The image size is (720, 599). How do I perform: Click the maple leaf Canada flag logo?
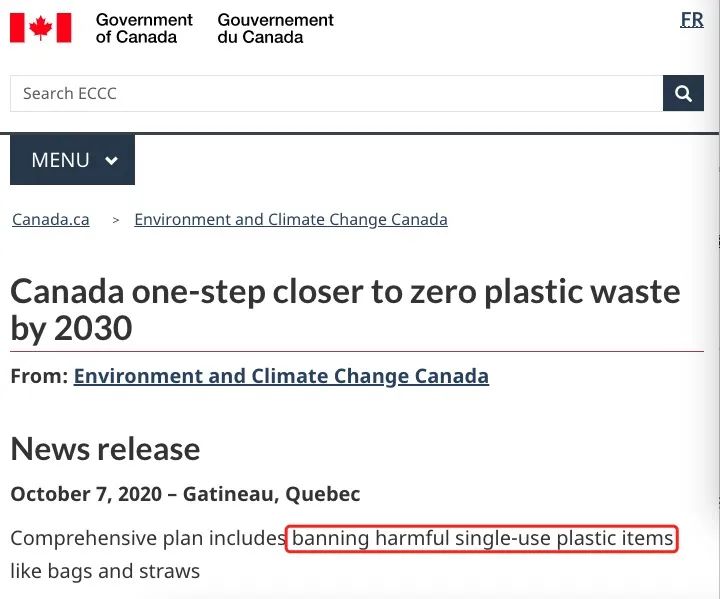click(41, 28)
